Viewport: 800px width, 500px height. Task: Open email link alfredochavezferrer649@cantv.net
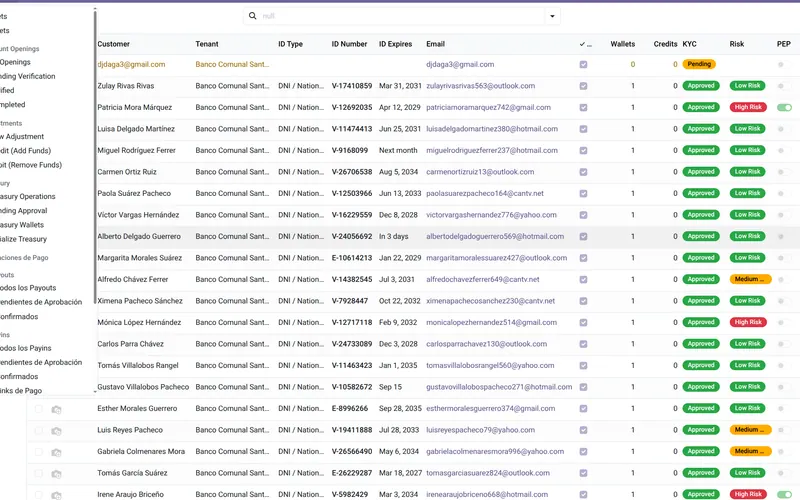483,279
